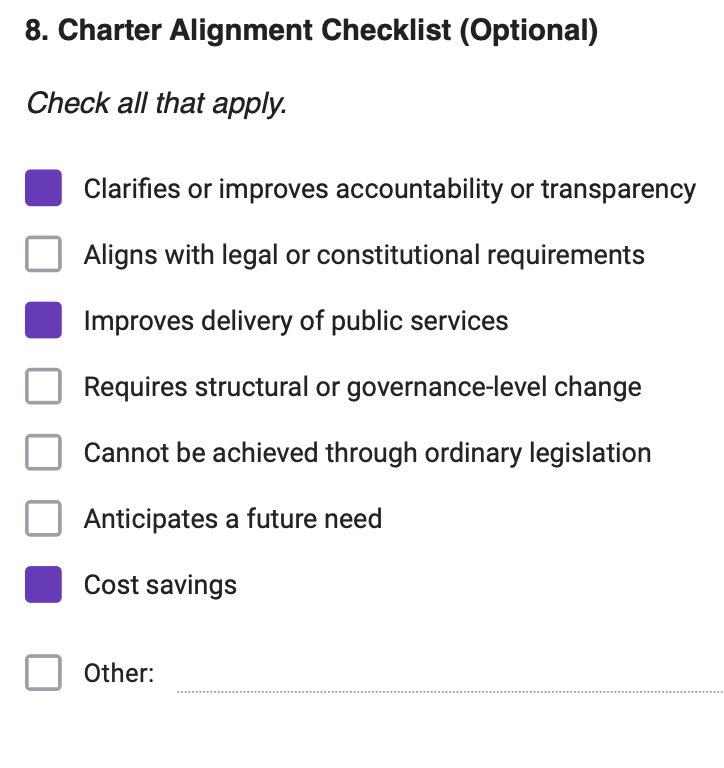This screenshot has height=768, width=724.
Task: Uncheck the Improves delivery of public services checkbox
Action: coord(43,320)
